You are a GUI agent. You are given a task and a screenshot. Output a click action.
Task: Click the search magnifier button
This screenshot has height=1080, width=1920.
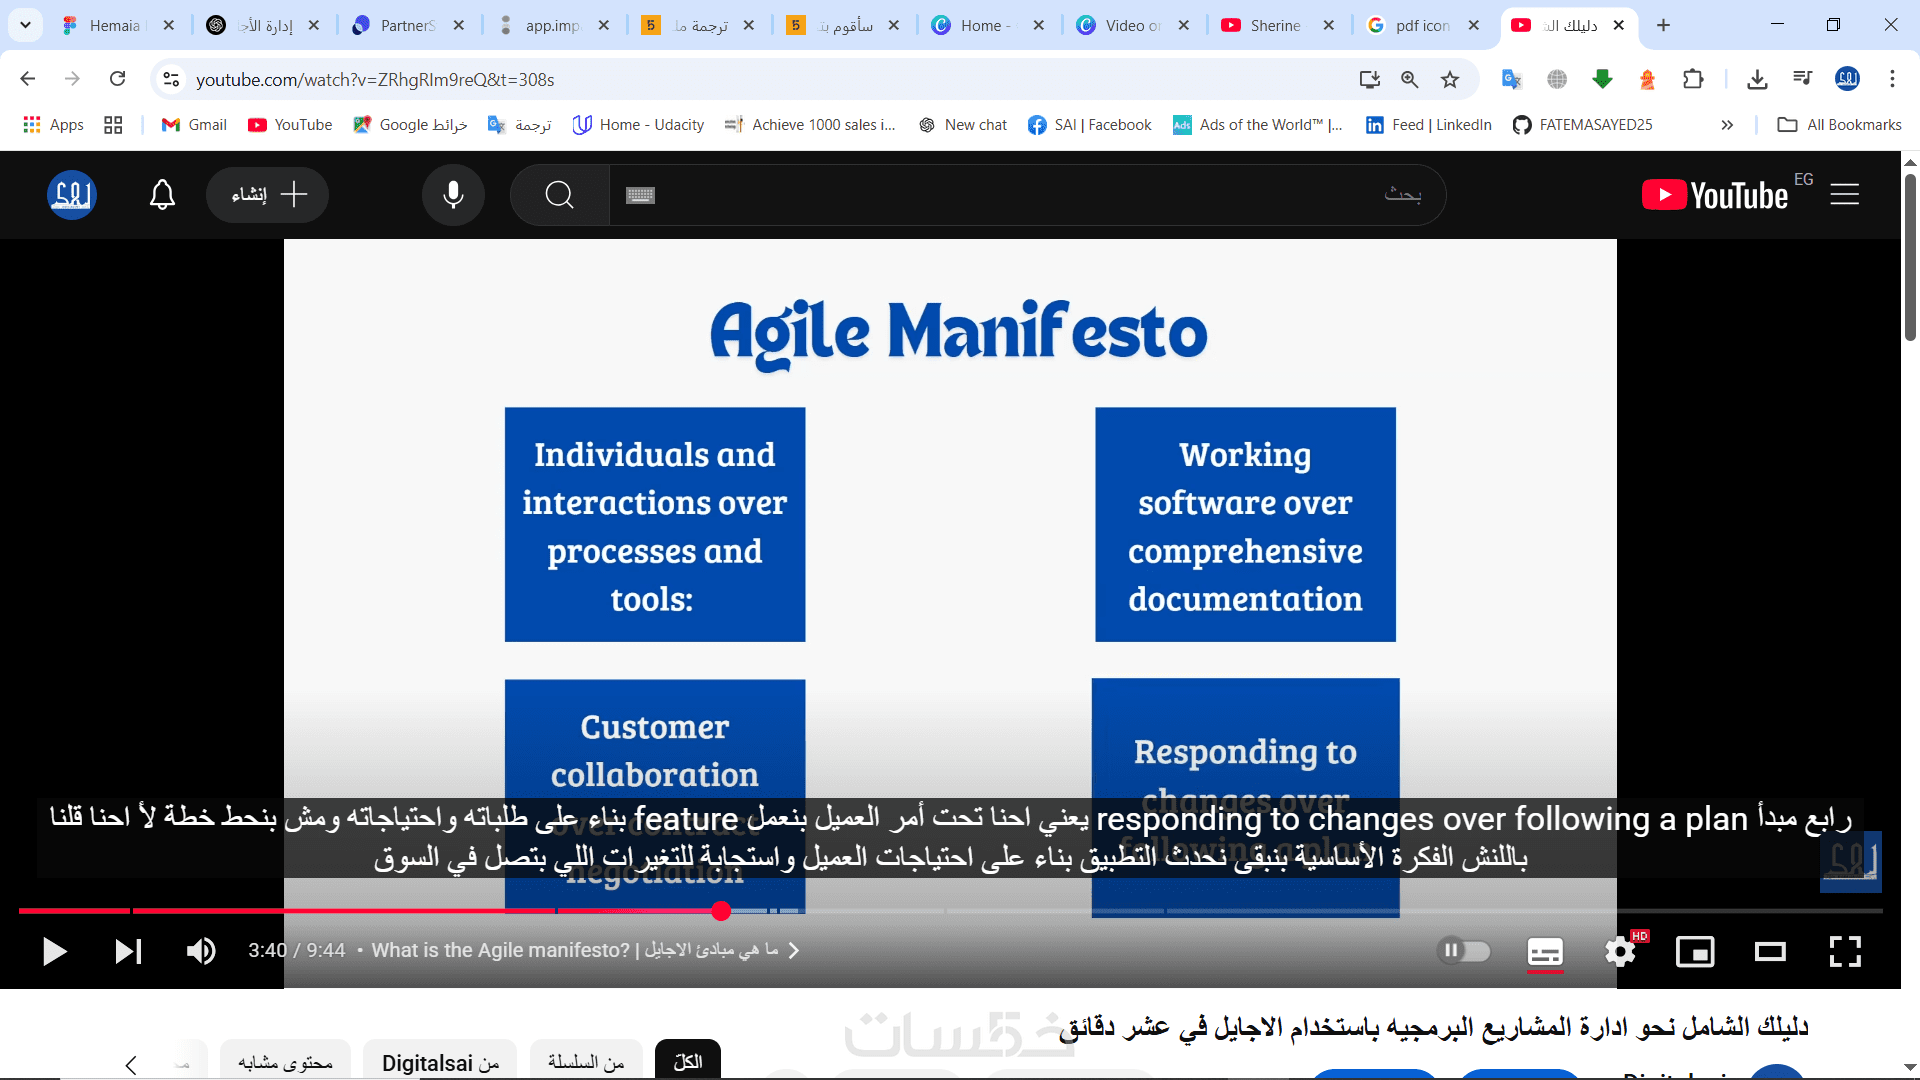coord(560,195)
